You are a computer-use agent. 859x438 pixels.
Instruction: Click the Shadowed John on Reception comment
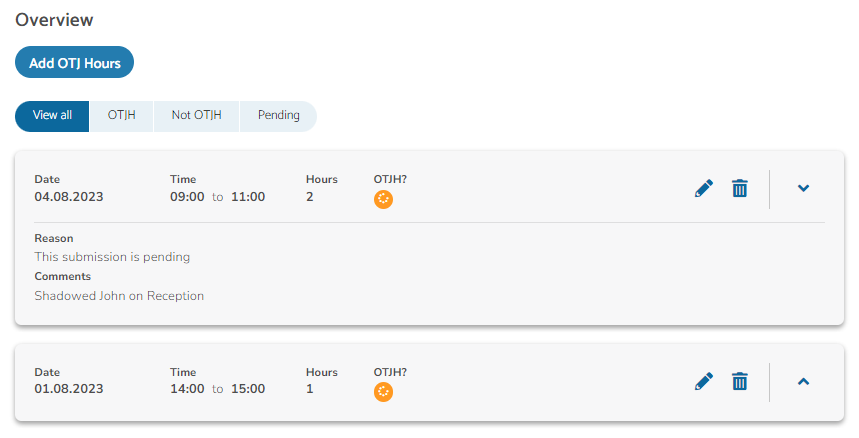[119, 296]
